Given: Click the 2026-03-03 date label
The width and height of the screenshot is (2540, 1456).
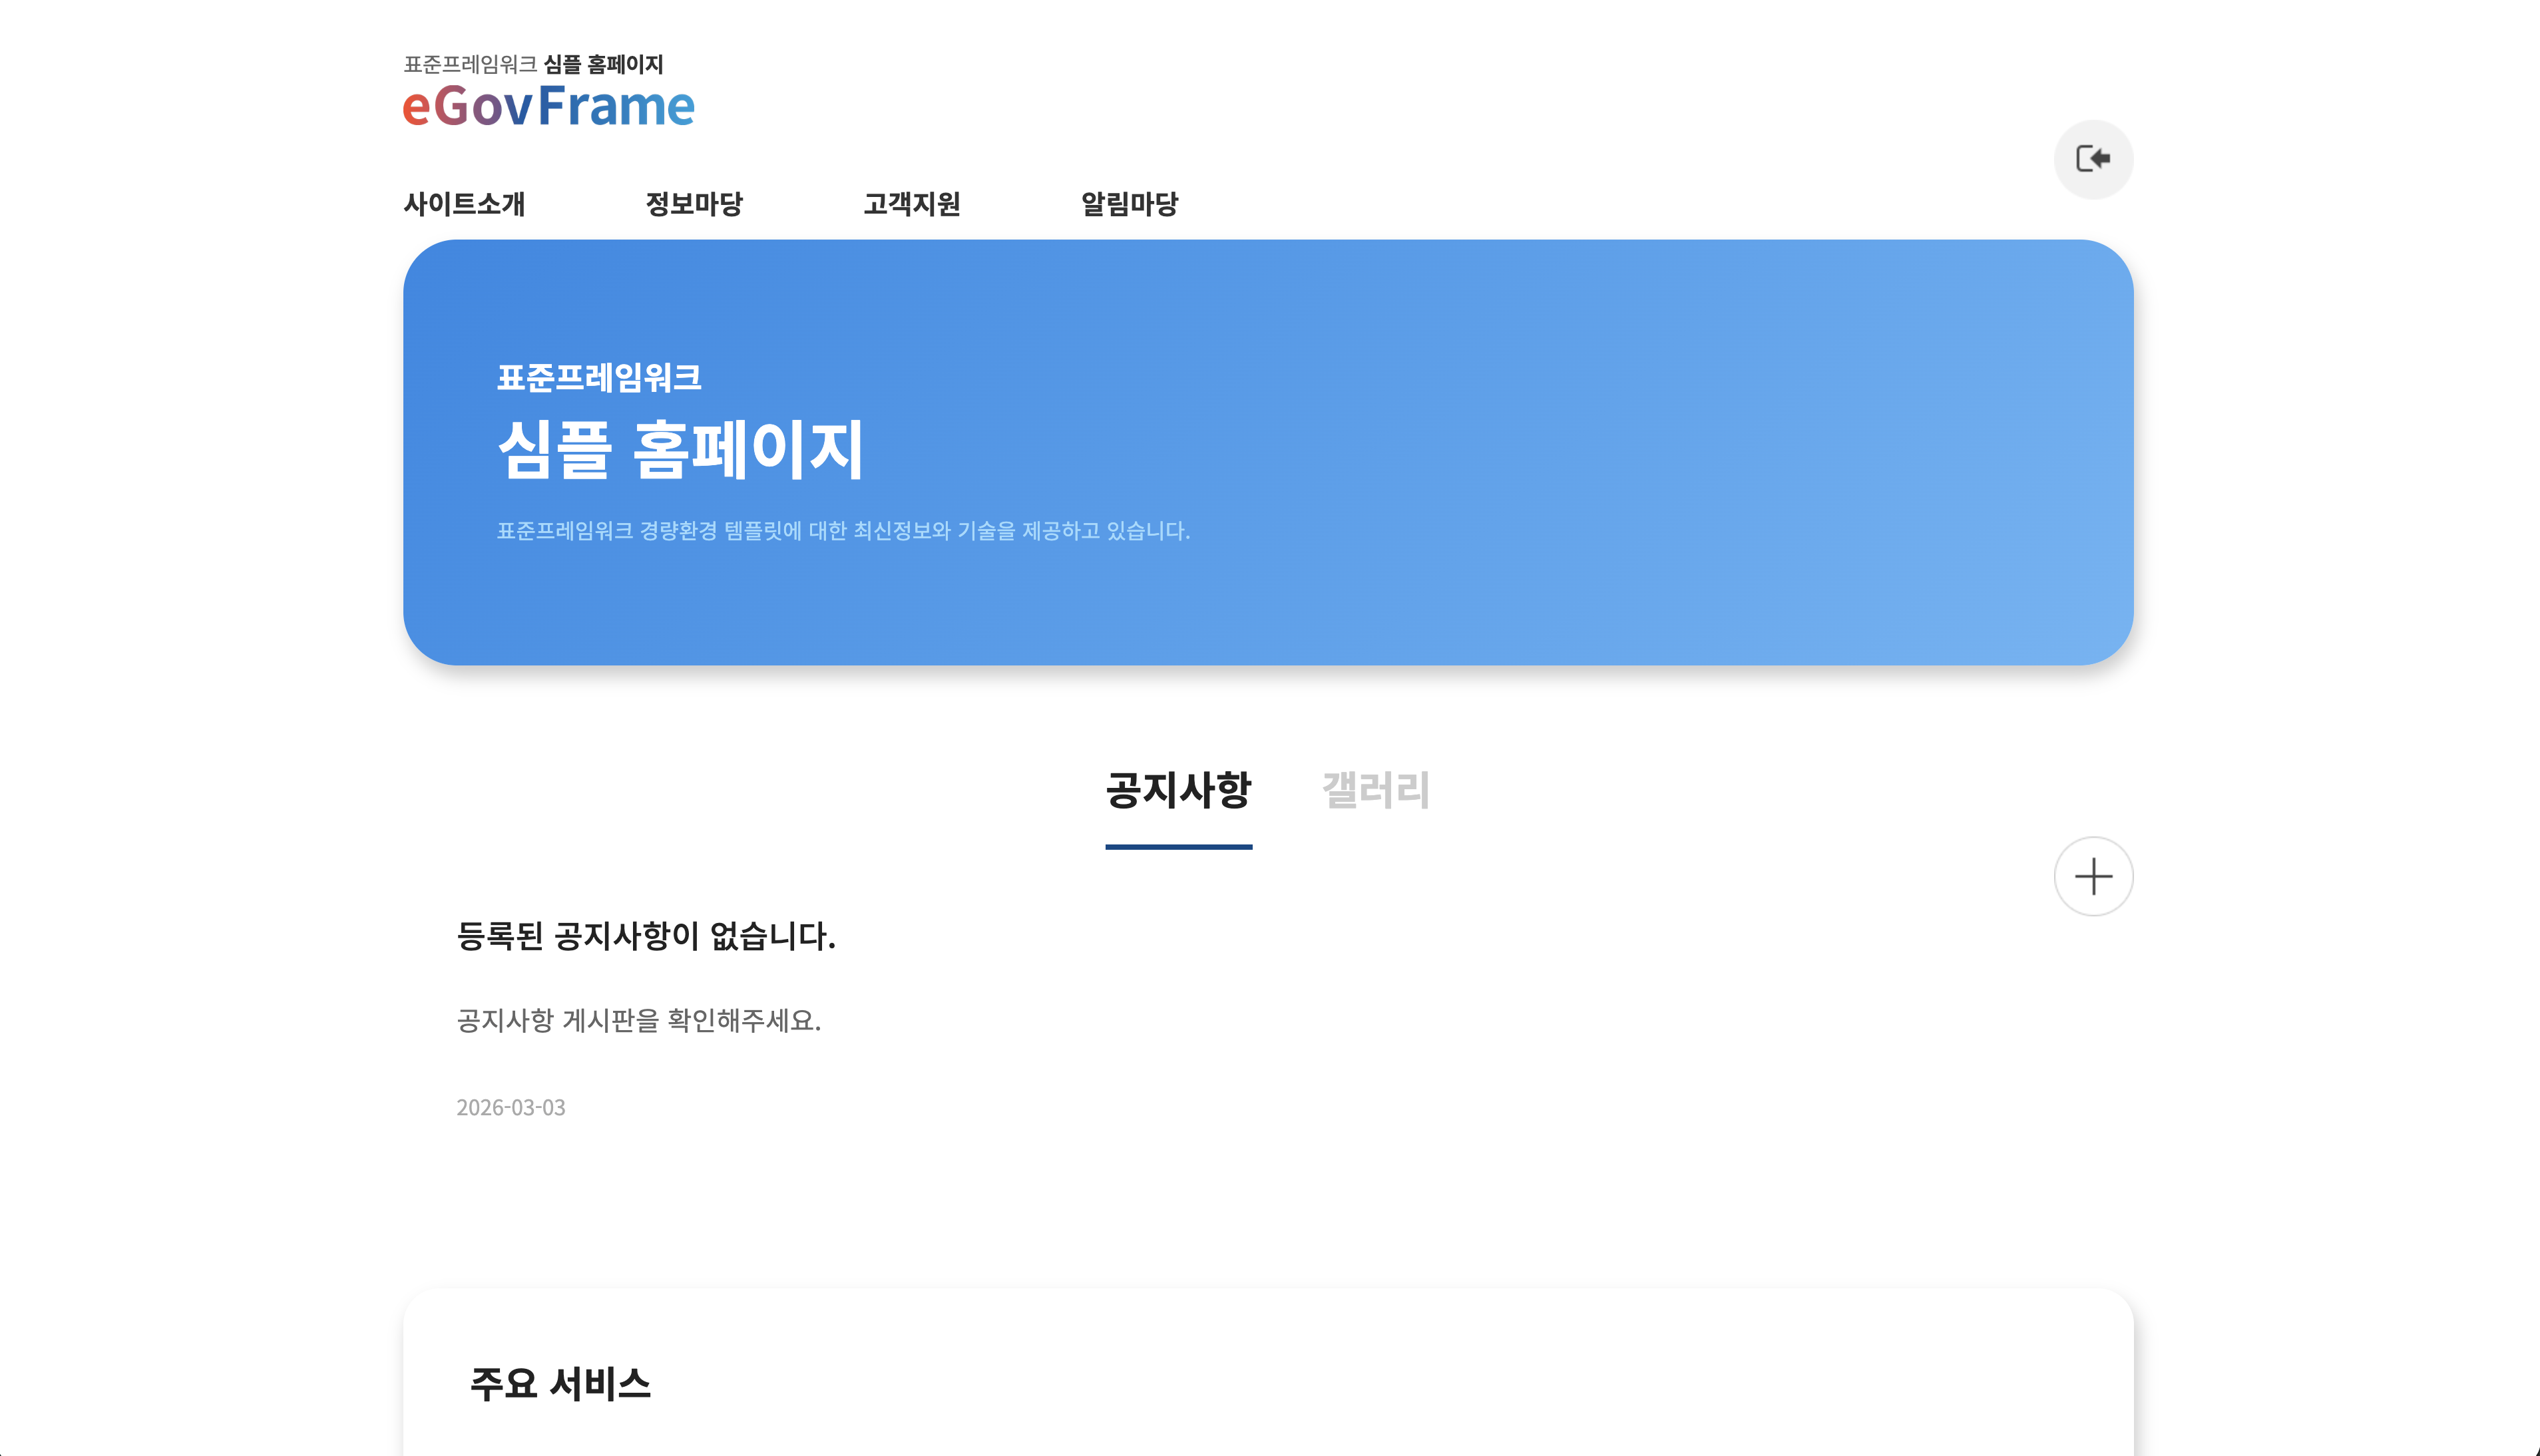Looking at the screenshot, I should point(510,1107).
